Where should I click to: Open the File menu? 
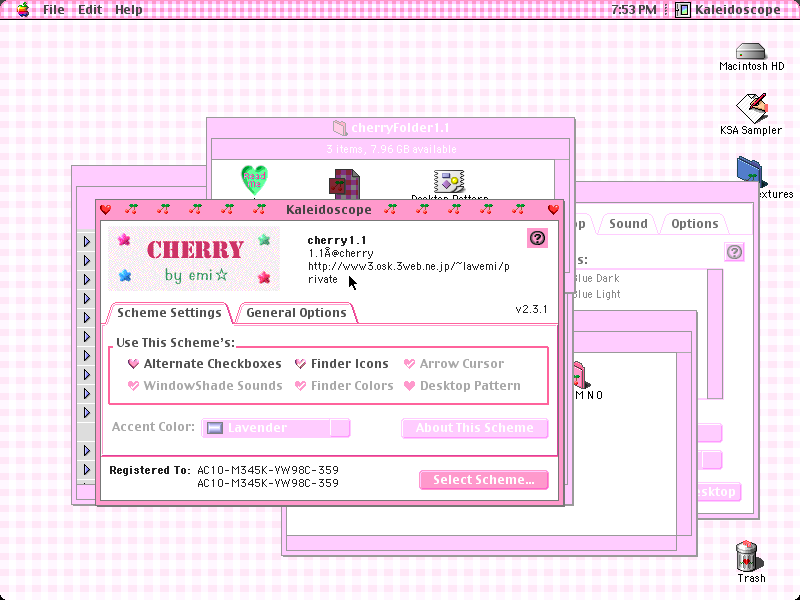pos(54,10)
